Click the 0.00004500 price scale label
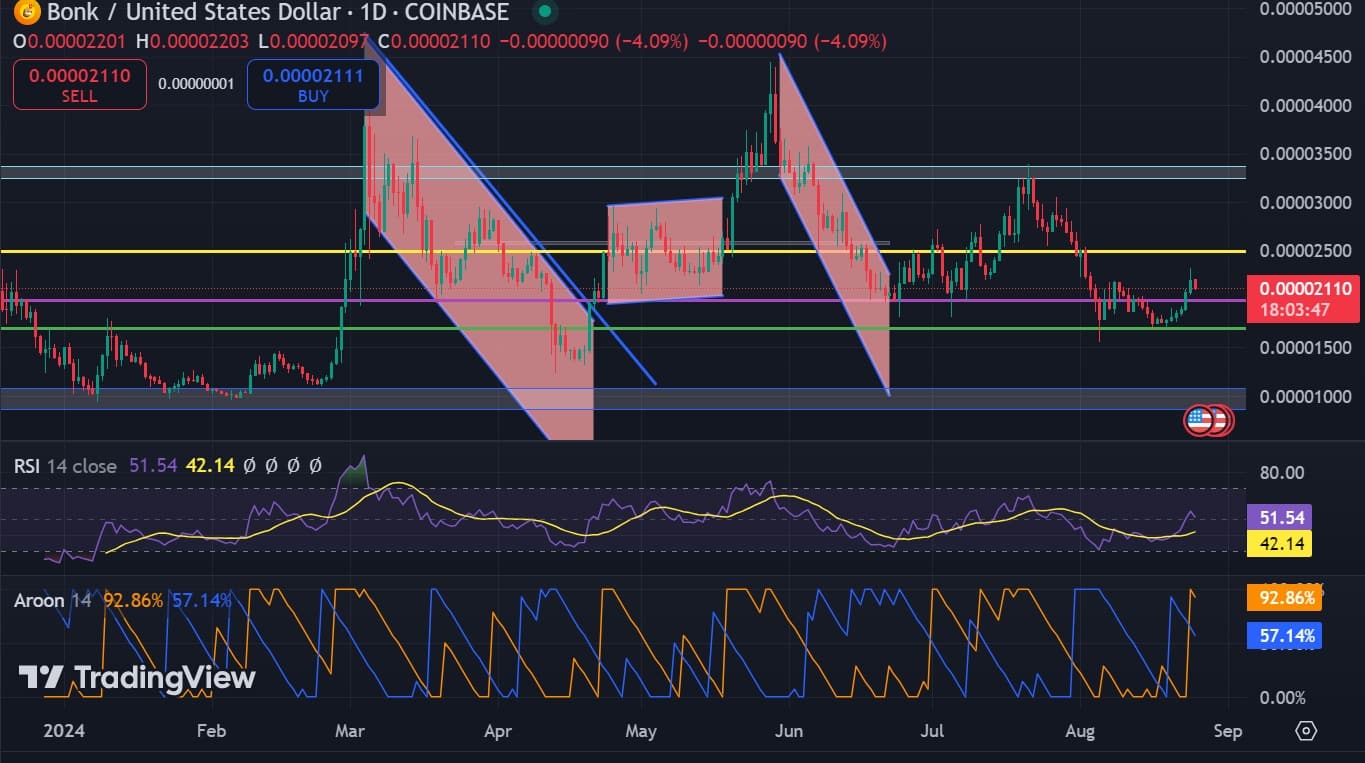This screenshot has height=763, width=1365. [x=1305, y=57]
